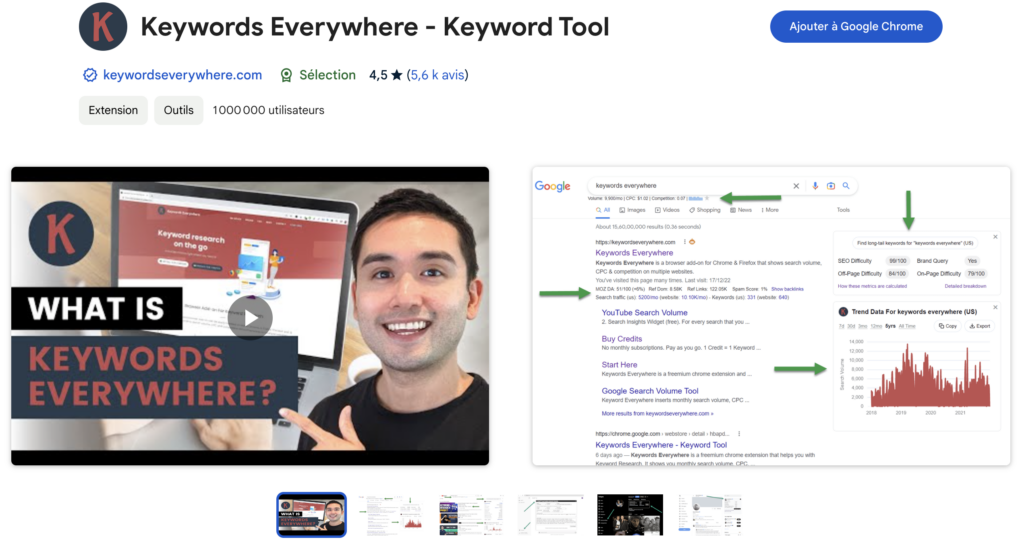This screenshot has width=1024, height=556.
Task: Play the promo video
Action: click(250, 317)
